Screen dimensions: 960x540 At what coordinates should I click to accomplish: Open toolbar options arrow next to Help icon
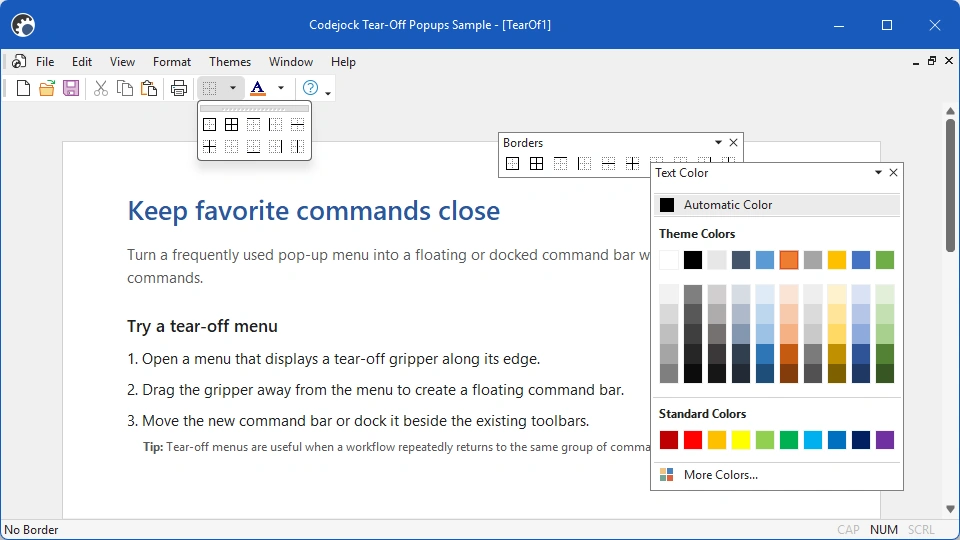tap(328, 93)
